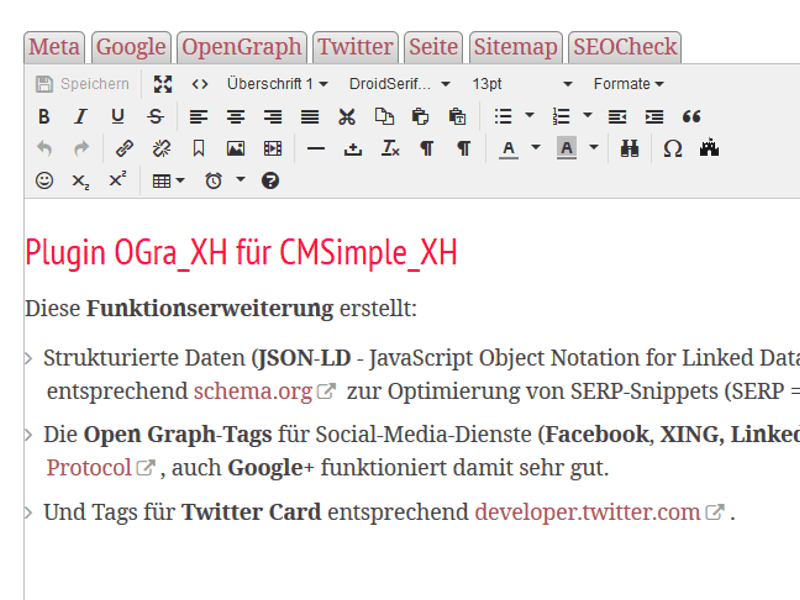
Task: Insert or edit a link
Action: (124, 149)
